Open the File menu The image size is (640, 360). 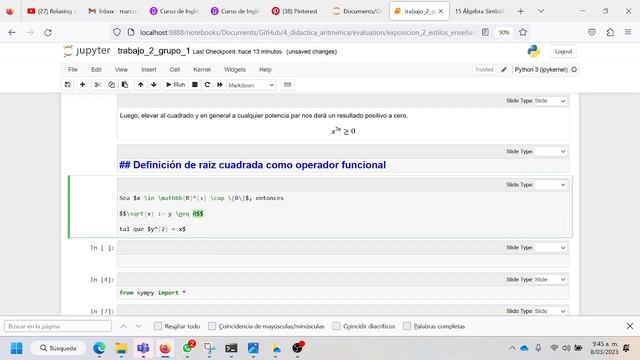(73, 69)
